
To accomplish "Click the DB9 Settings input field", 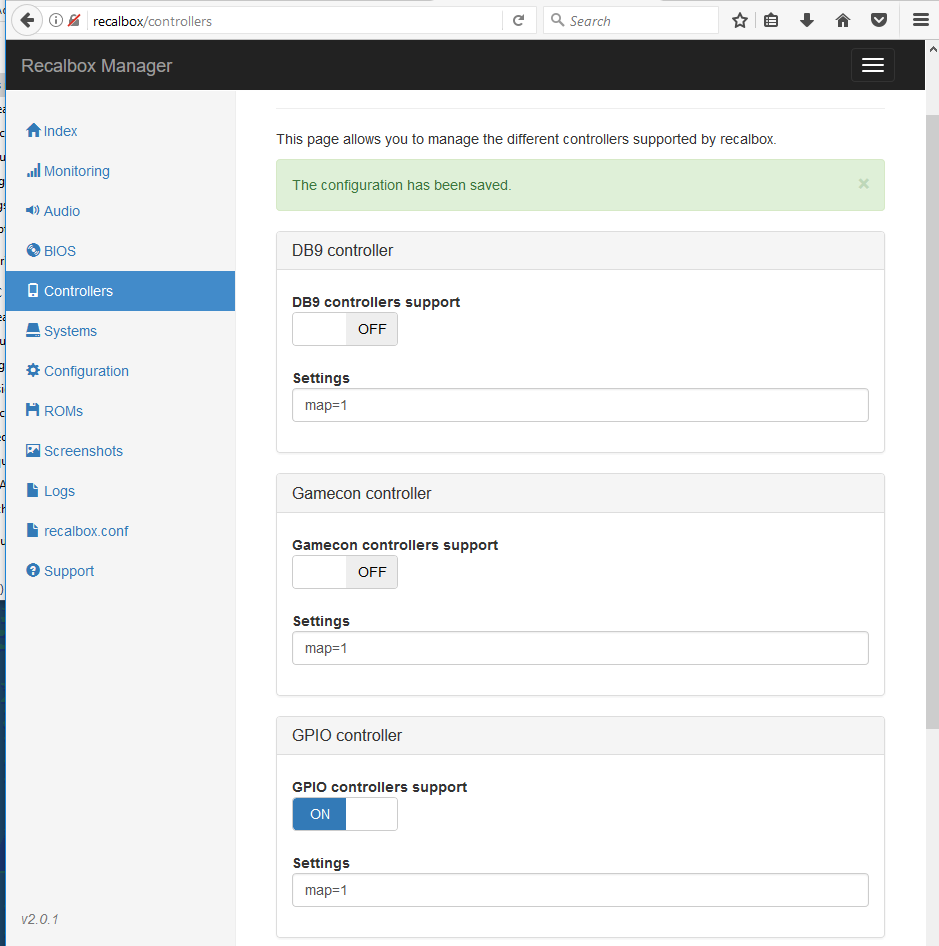I will point(580,405).
